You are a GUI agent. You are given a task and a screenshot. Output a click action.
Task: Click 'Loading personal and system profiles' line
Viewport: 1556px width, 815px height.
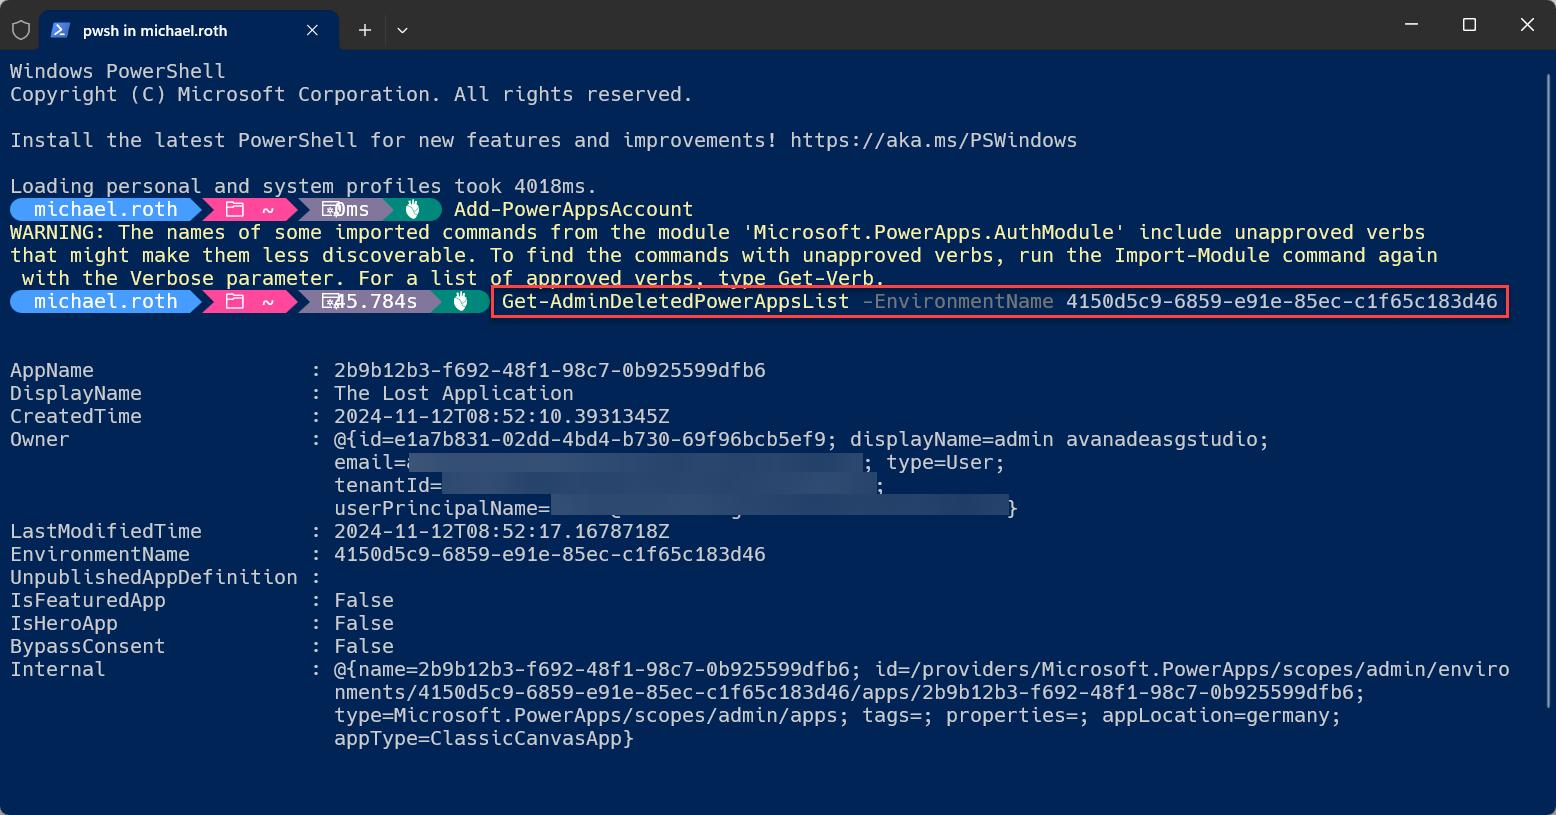click(303, 186)
